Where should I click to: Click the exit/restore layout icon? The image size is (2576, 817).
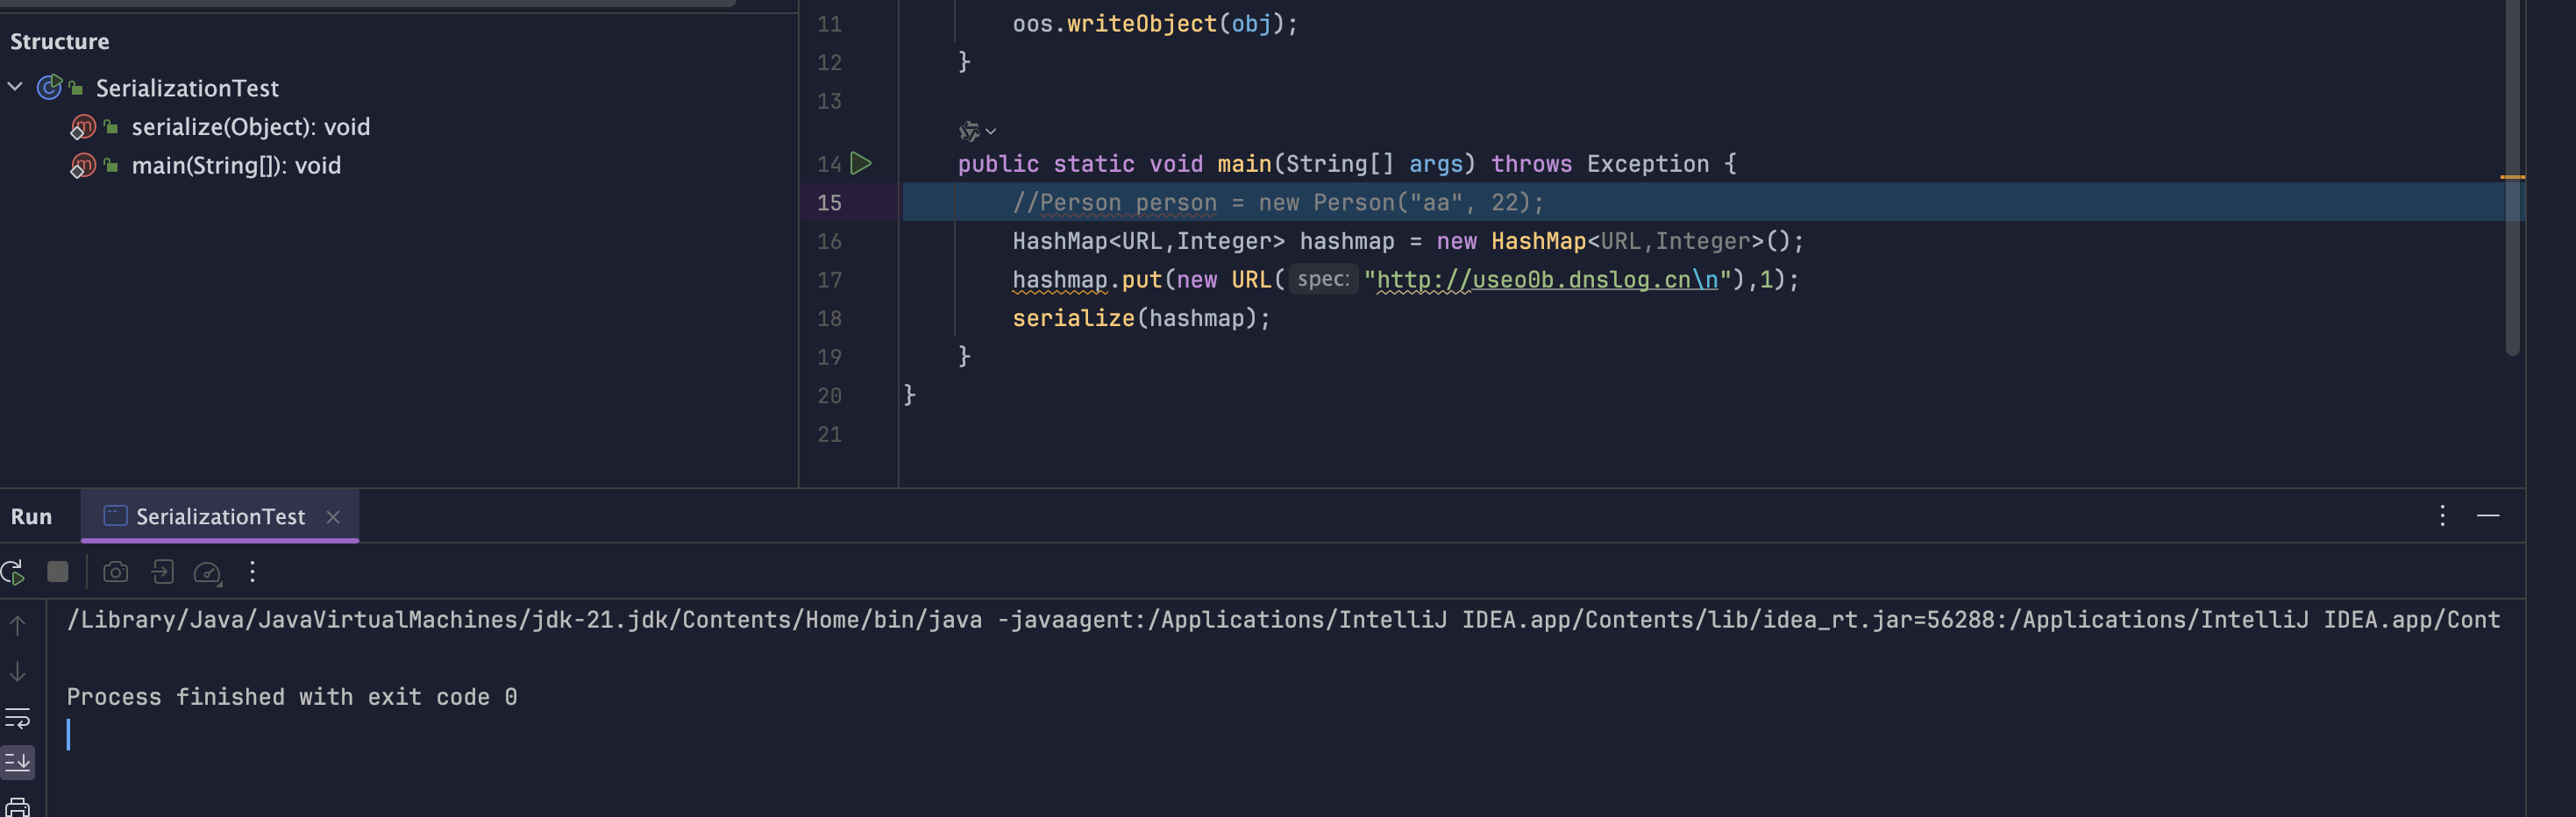pos(162,572)
